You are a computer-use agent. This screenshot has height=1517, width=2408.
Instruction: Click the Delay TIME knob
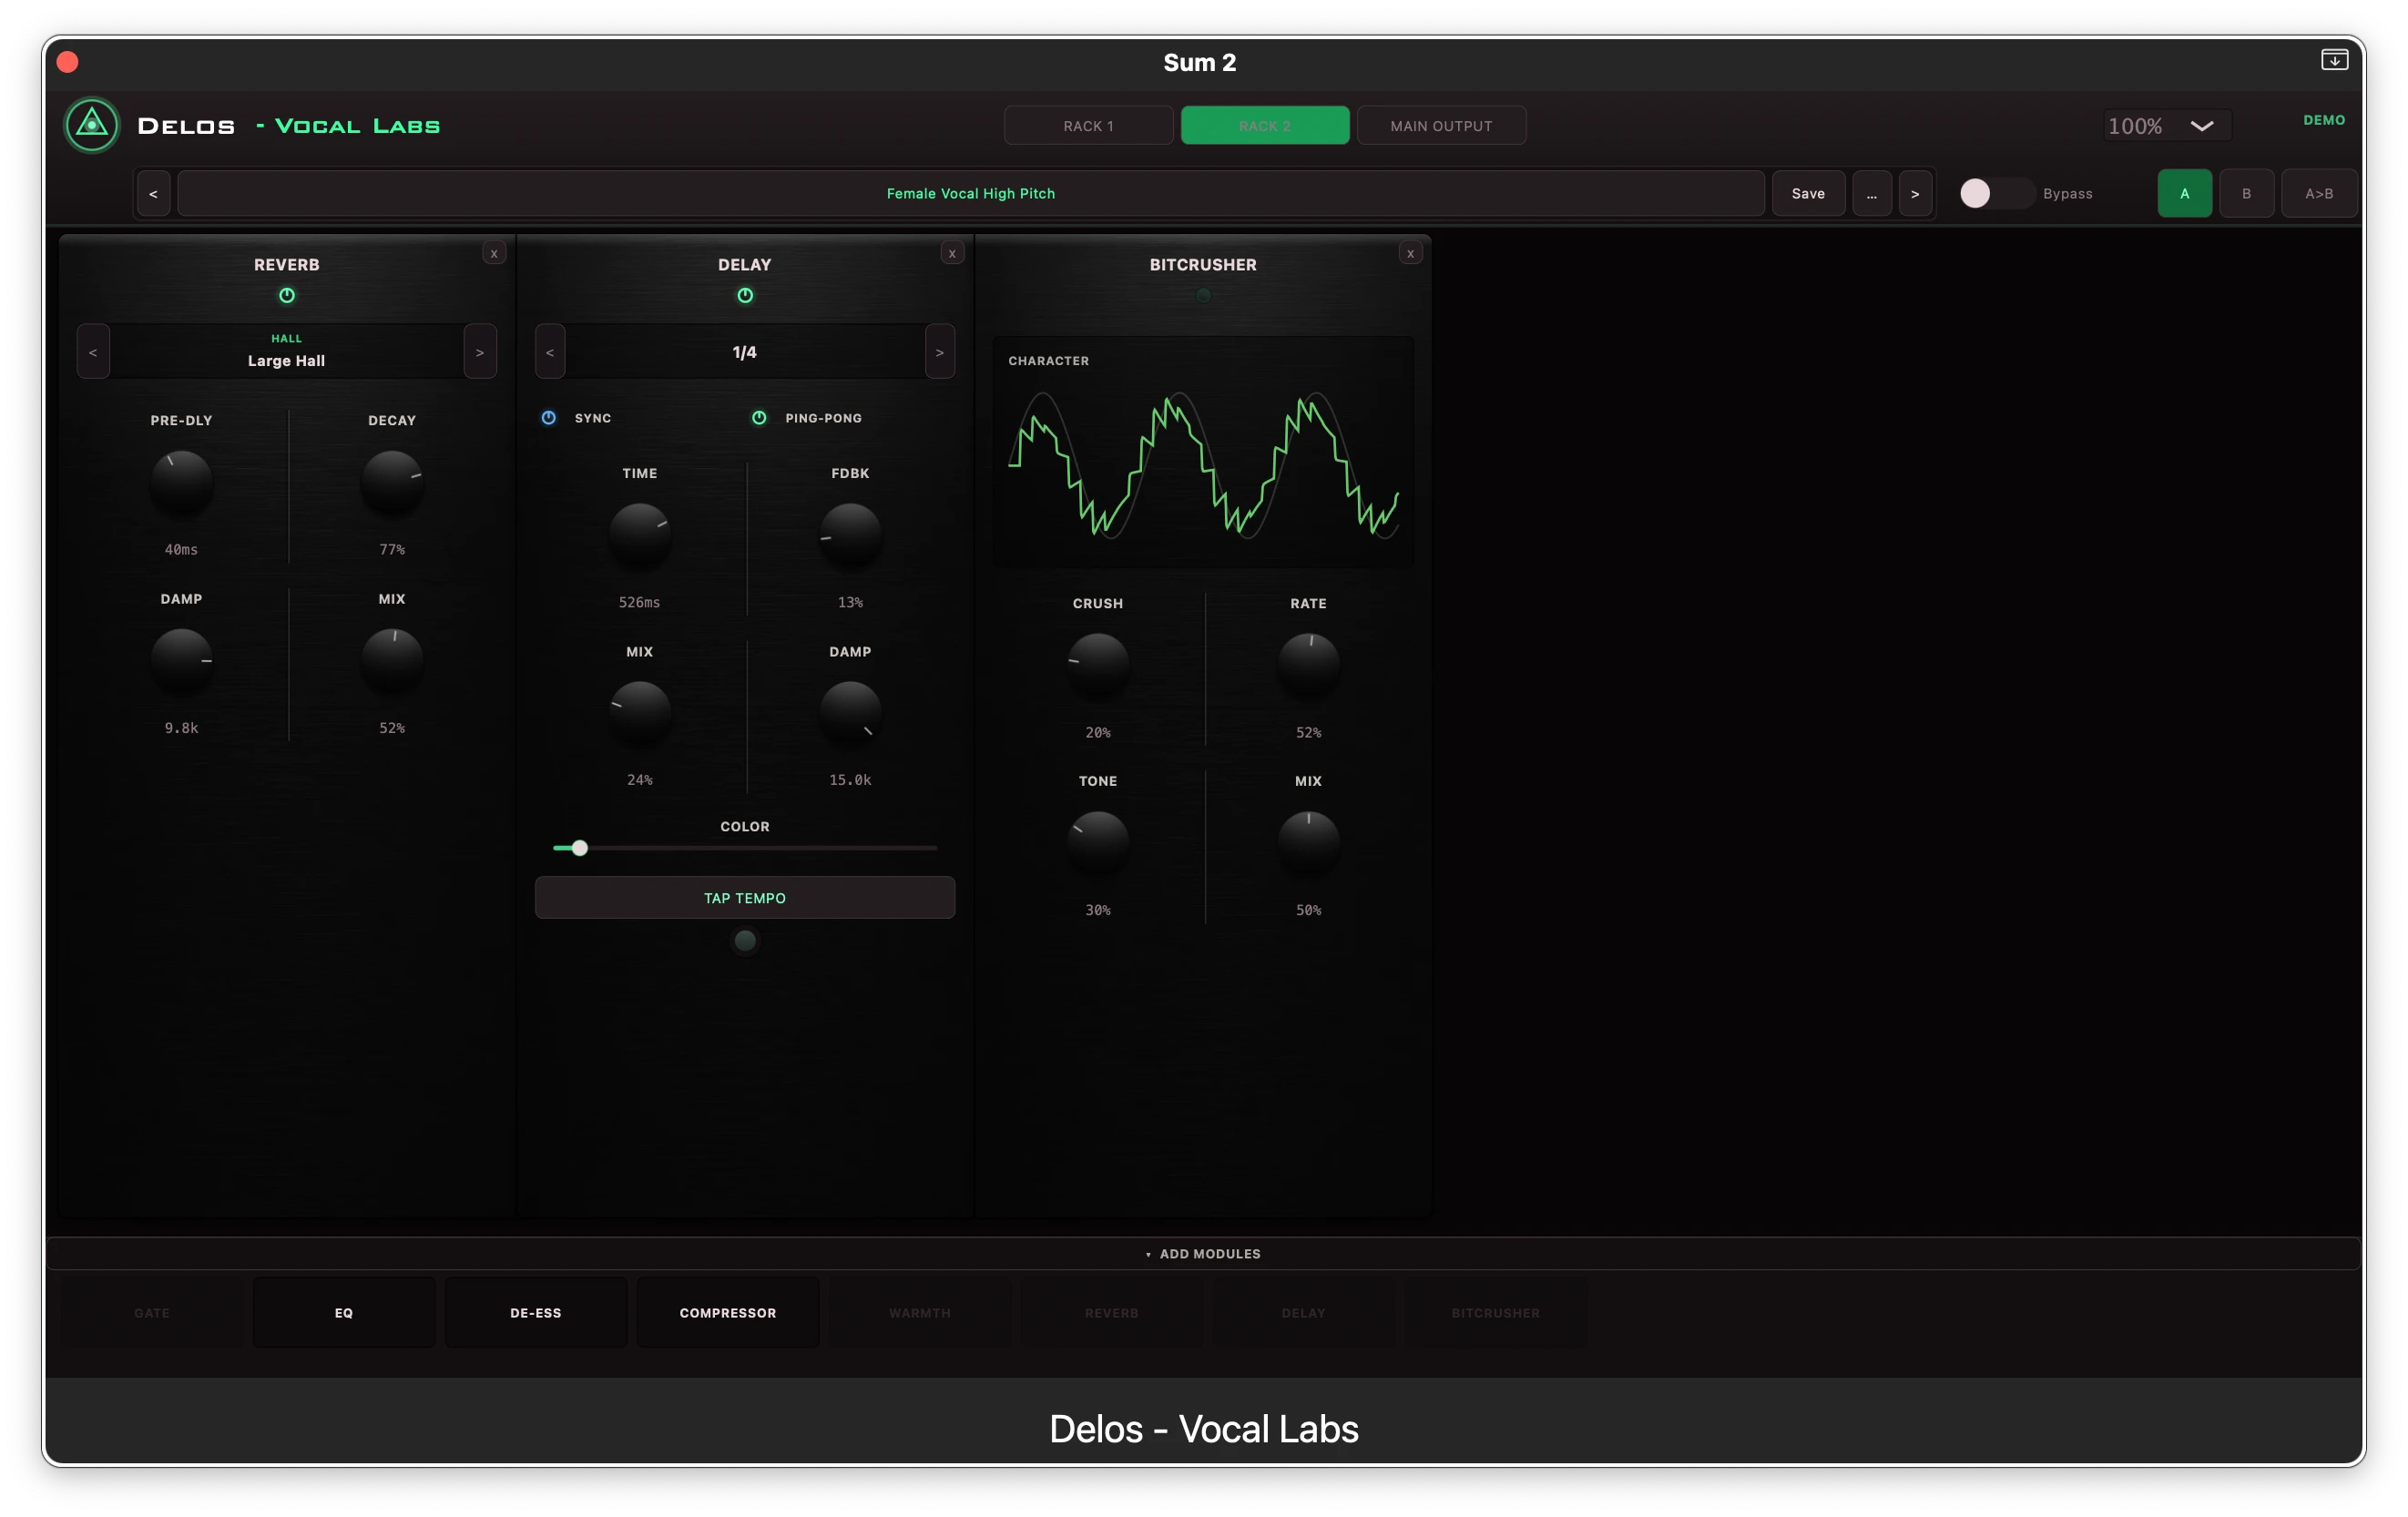(x=640, y=535)
